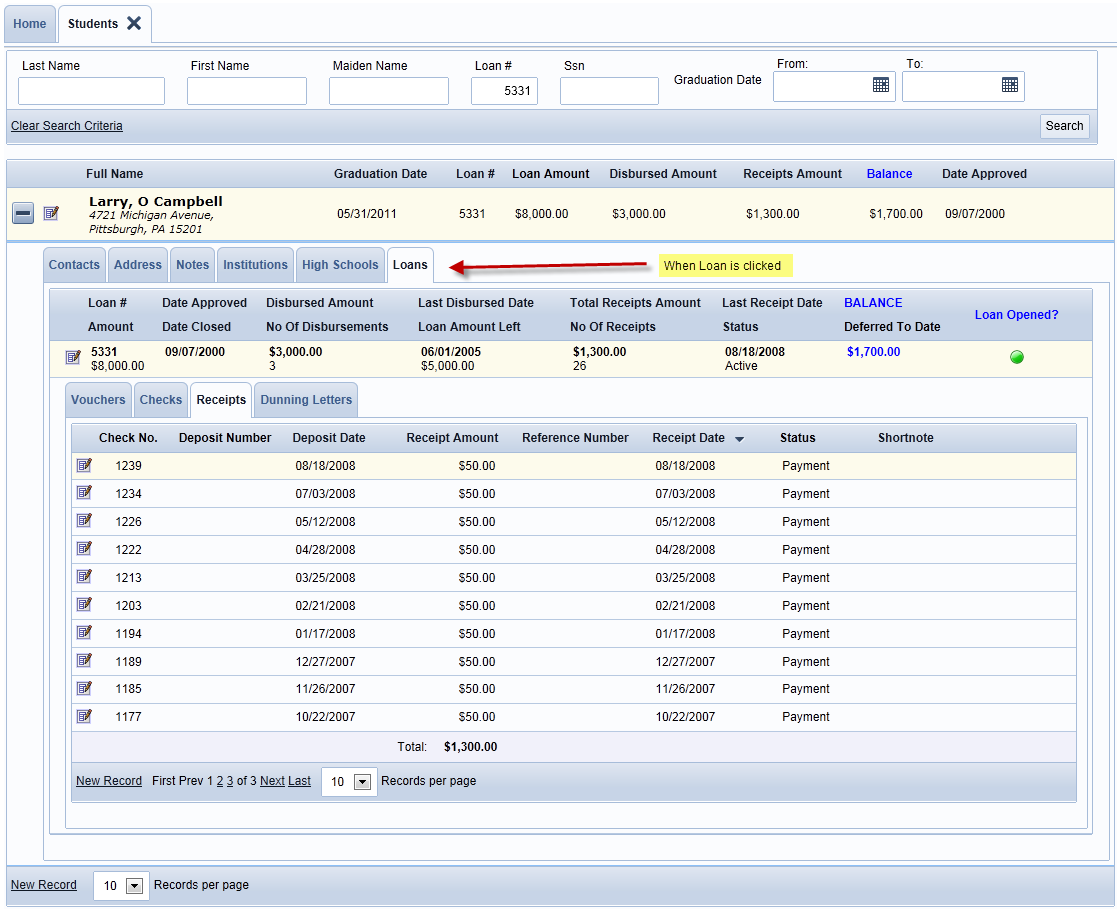Go to Next page of receipts
This screenshot has height=909, width=1117.
[272, 781]
